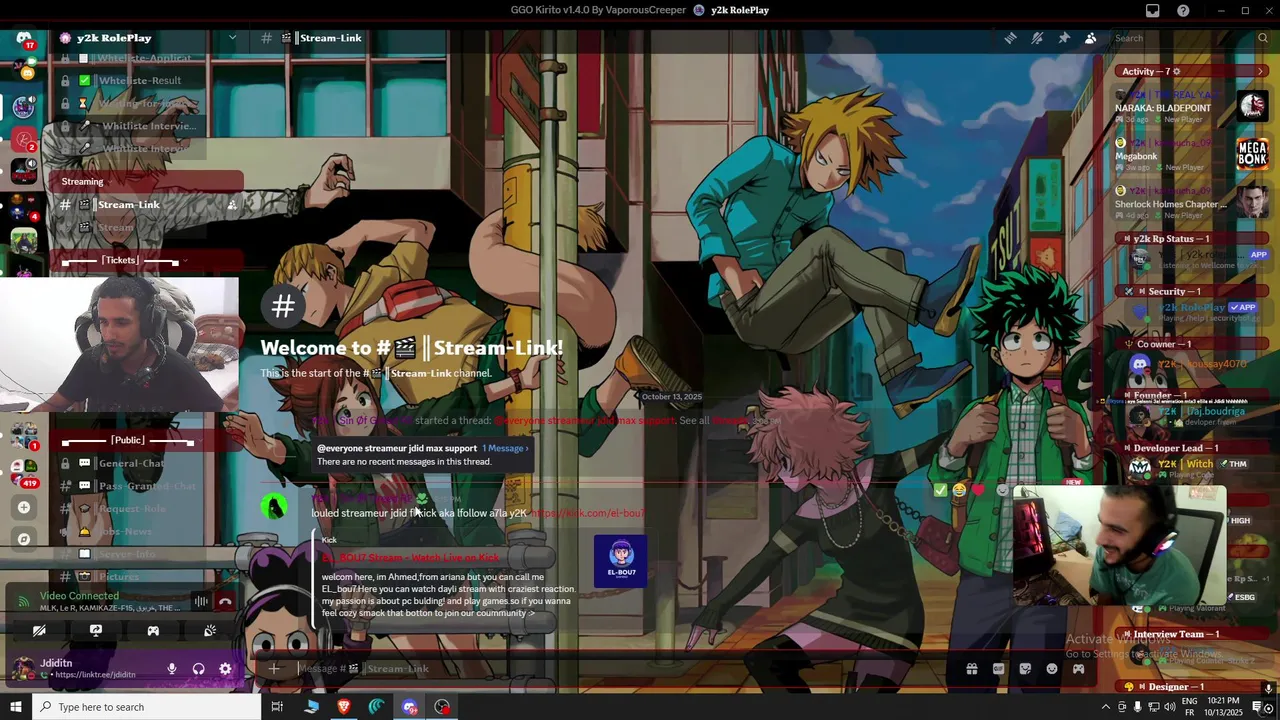Start an activity with gamepad icon
Image resolution: width=1280 pixels, height=720 pixels.
click(x=153, y=631)
